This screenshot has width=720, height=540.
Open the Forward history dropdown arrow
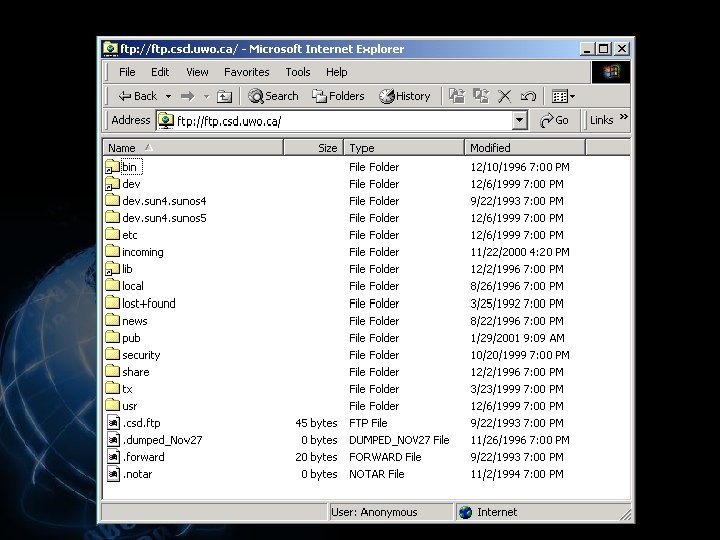[x=206, y=96]
